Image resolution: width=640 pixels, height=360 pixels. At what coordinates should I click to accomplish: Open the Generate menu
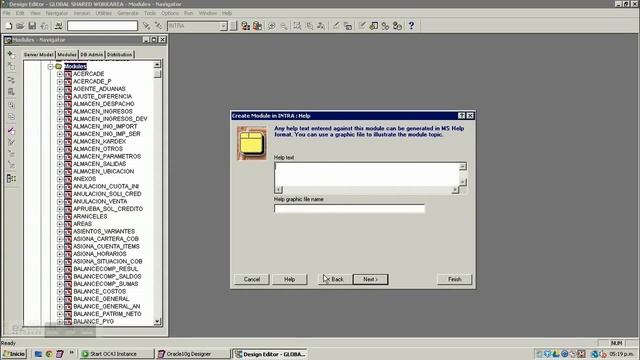click(128, 13)
